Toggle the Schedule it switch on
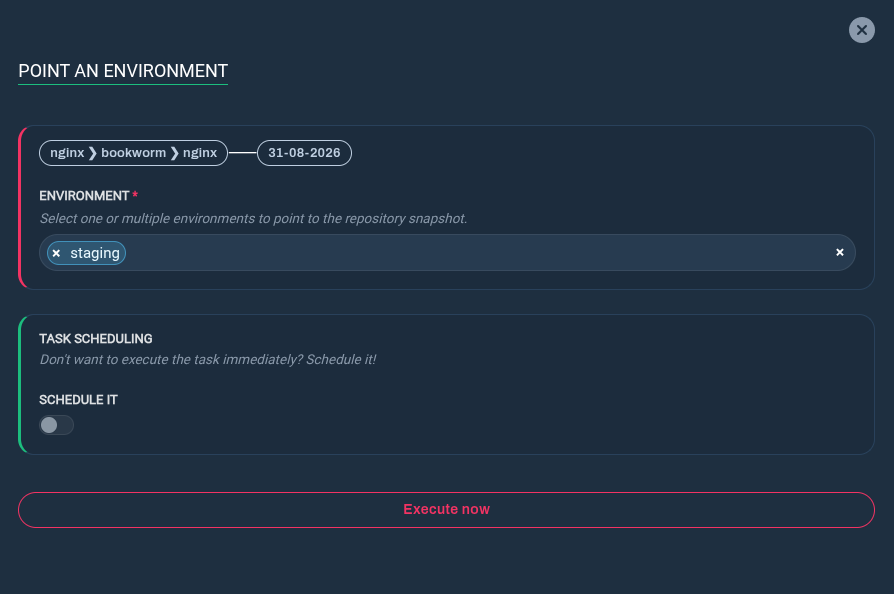The image size is (894, 594). [x=56, y=425]
